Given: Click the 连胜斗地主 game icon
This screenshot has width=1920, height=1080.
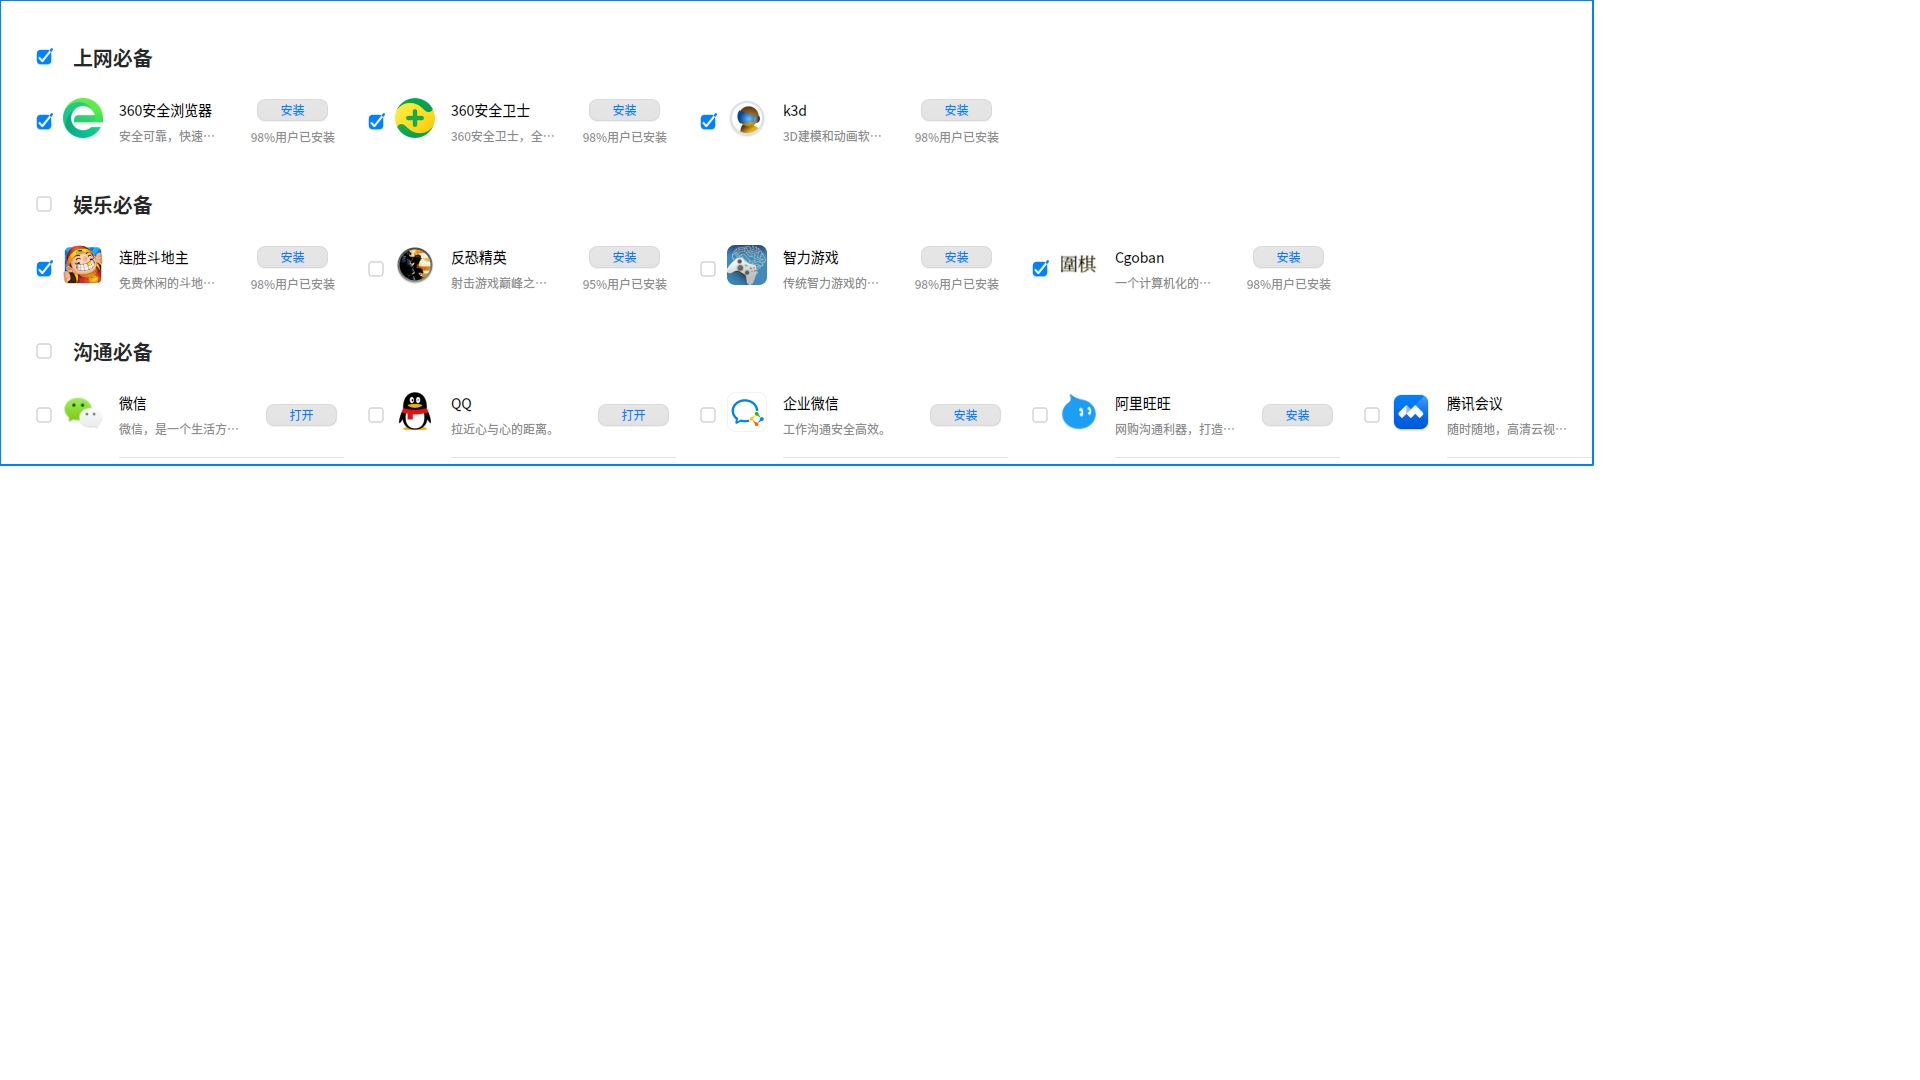Looking at the screenshot, I should [84, 266].
